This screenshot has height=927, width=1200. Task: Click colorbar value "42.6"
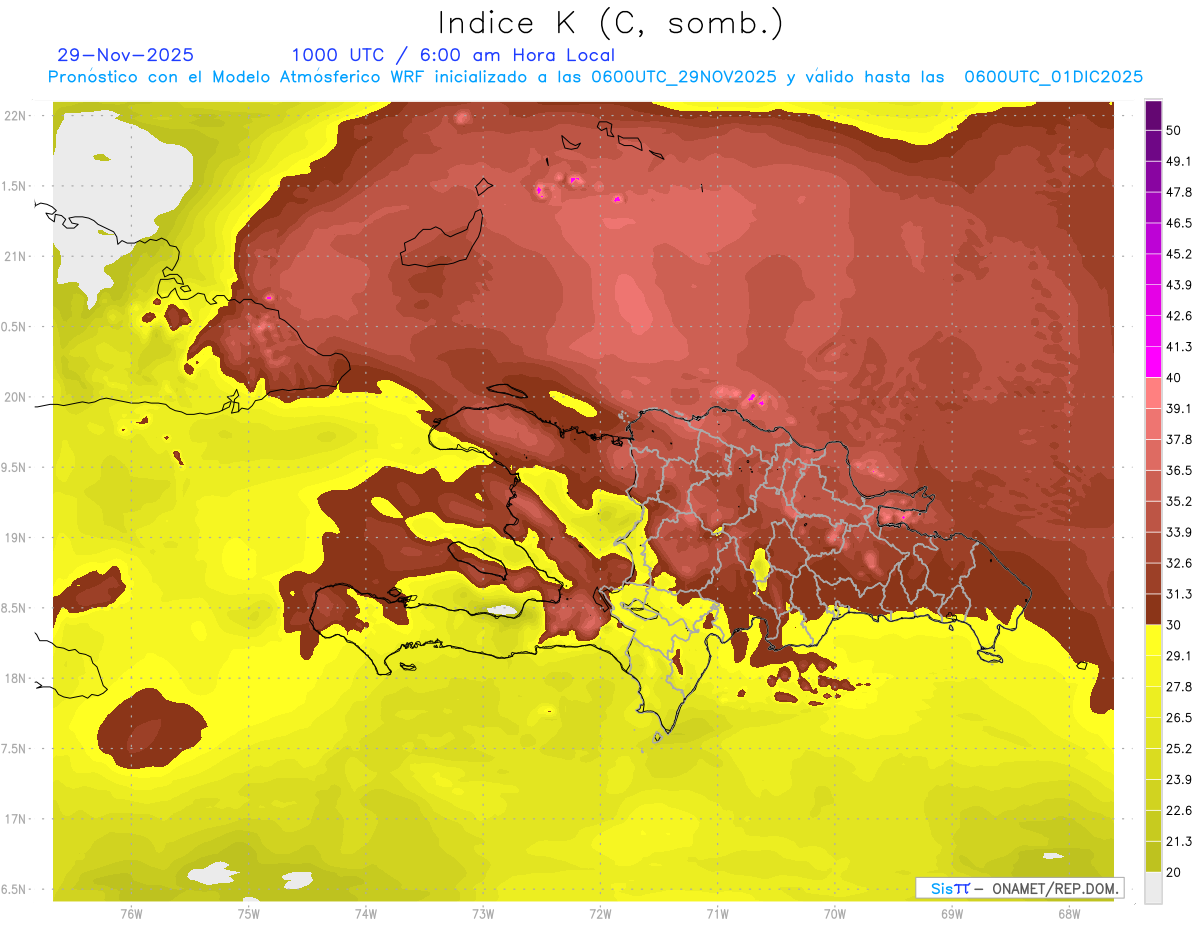(1179, 316)
